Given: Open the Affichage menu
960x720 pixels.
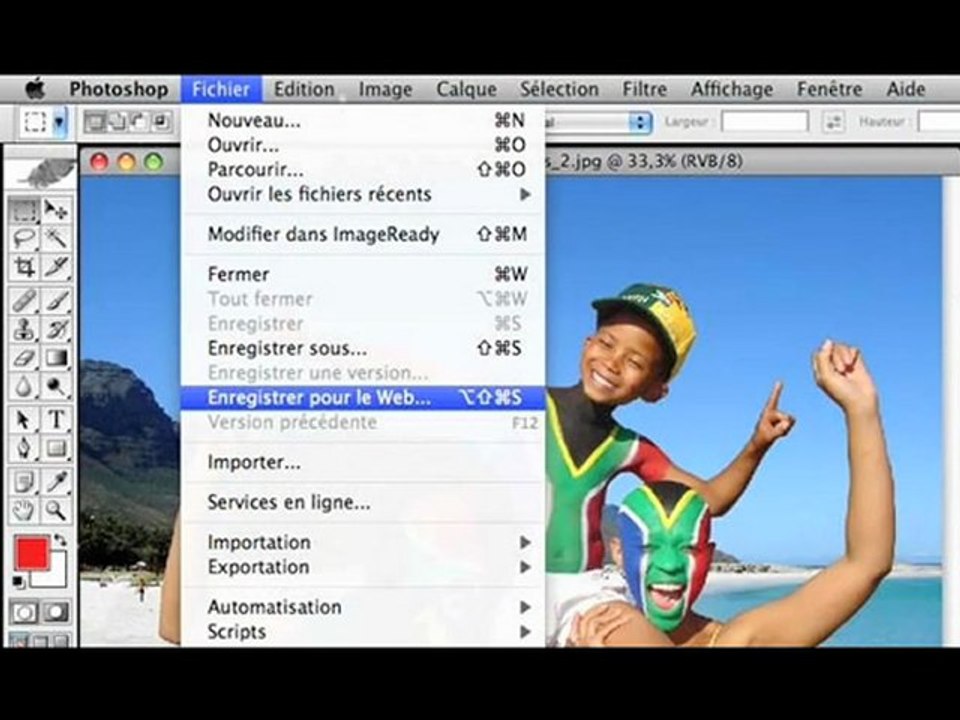Looking at the screenshot, I should [x=732, y=89].
